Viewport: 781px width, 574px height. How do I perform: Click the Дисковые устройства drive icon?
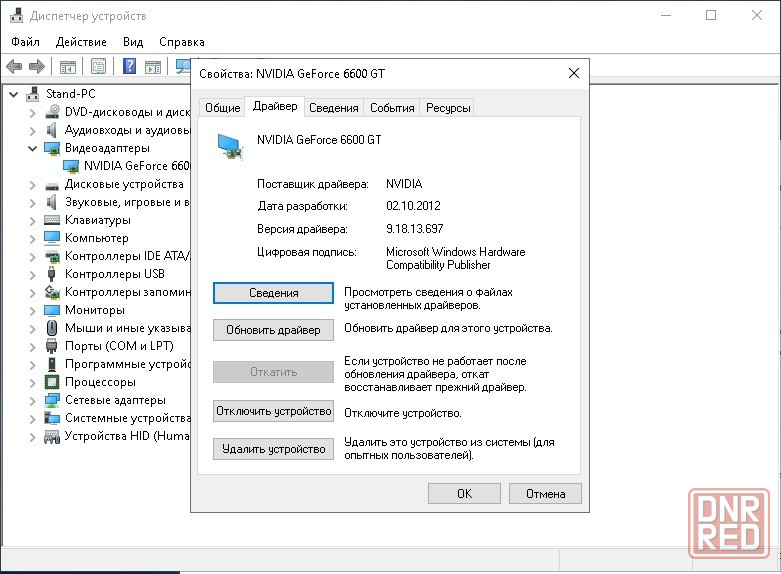point(52,186)
